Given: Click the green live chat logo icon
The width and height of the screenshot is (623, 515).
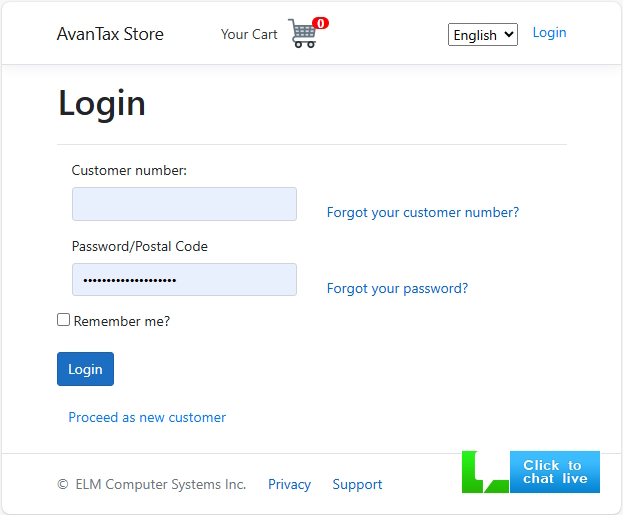Looking at the screenshot, I should 485,472.
